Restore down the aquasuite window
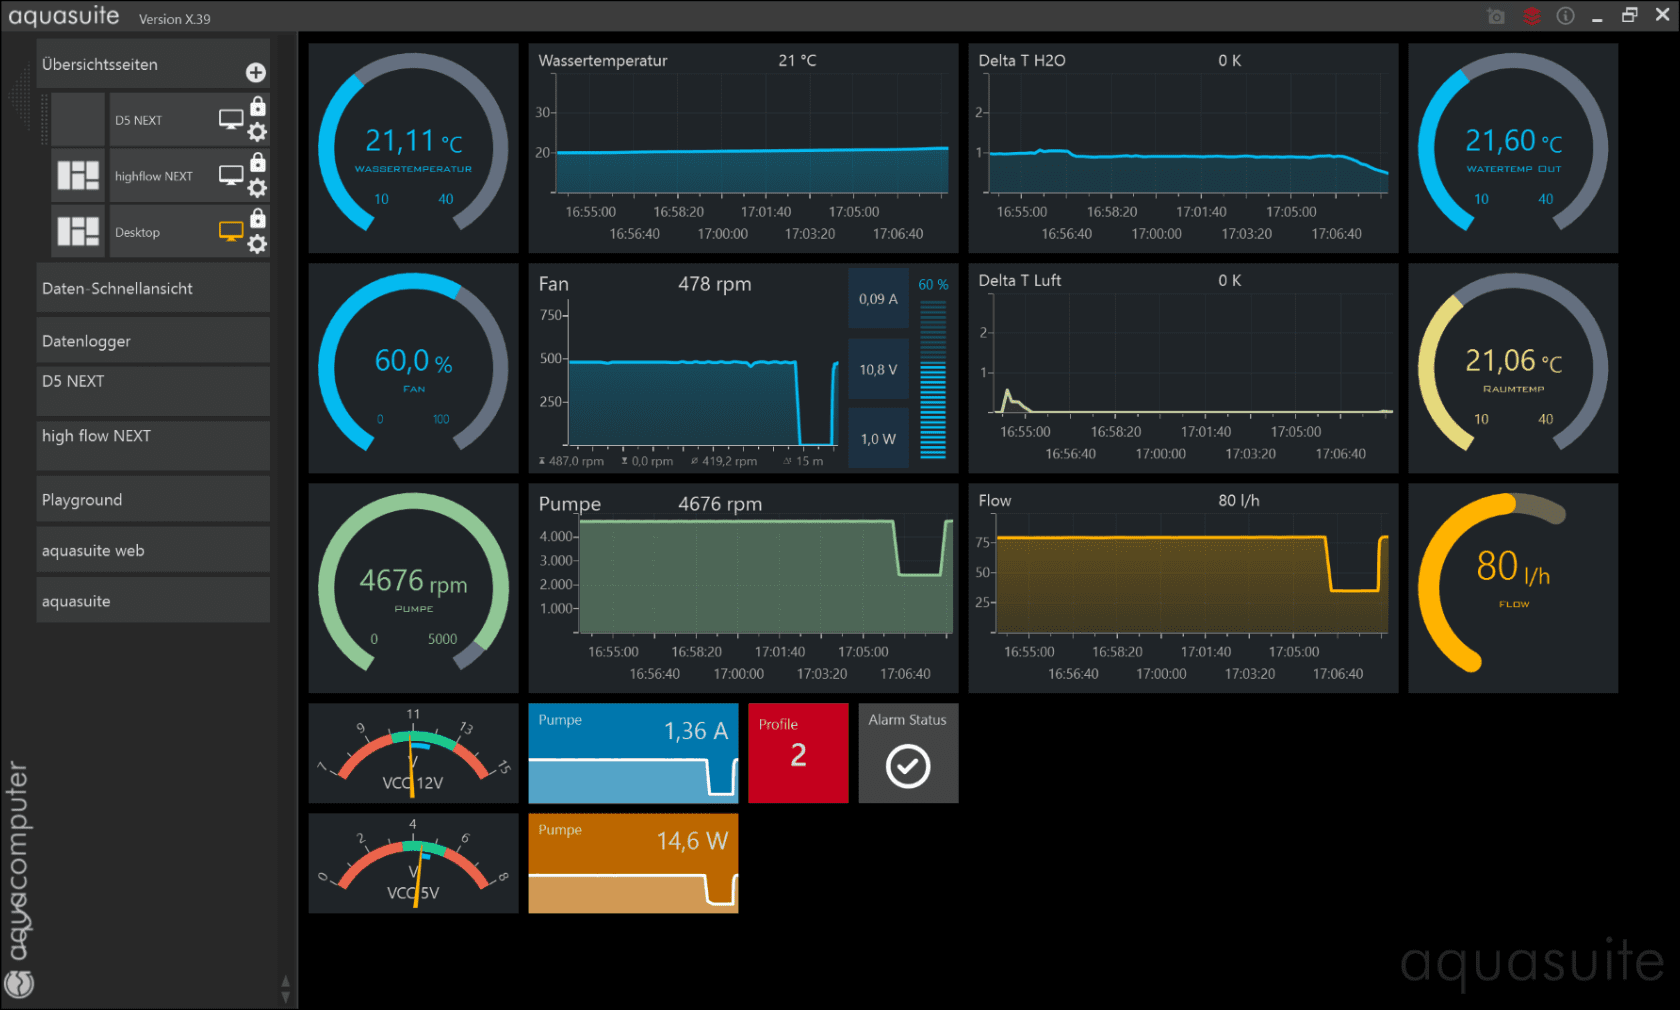Screen dimensions: 1680x1010 click(x=1630, y=15)
